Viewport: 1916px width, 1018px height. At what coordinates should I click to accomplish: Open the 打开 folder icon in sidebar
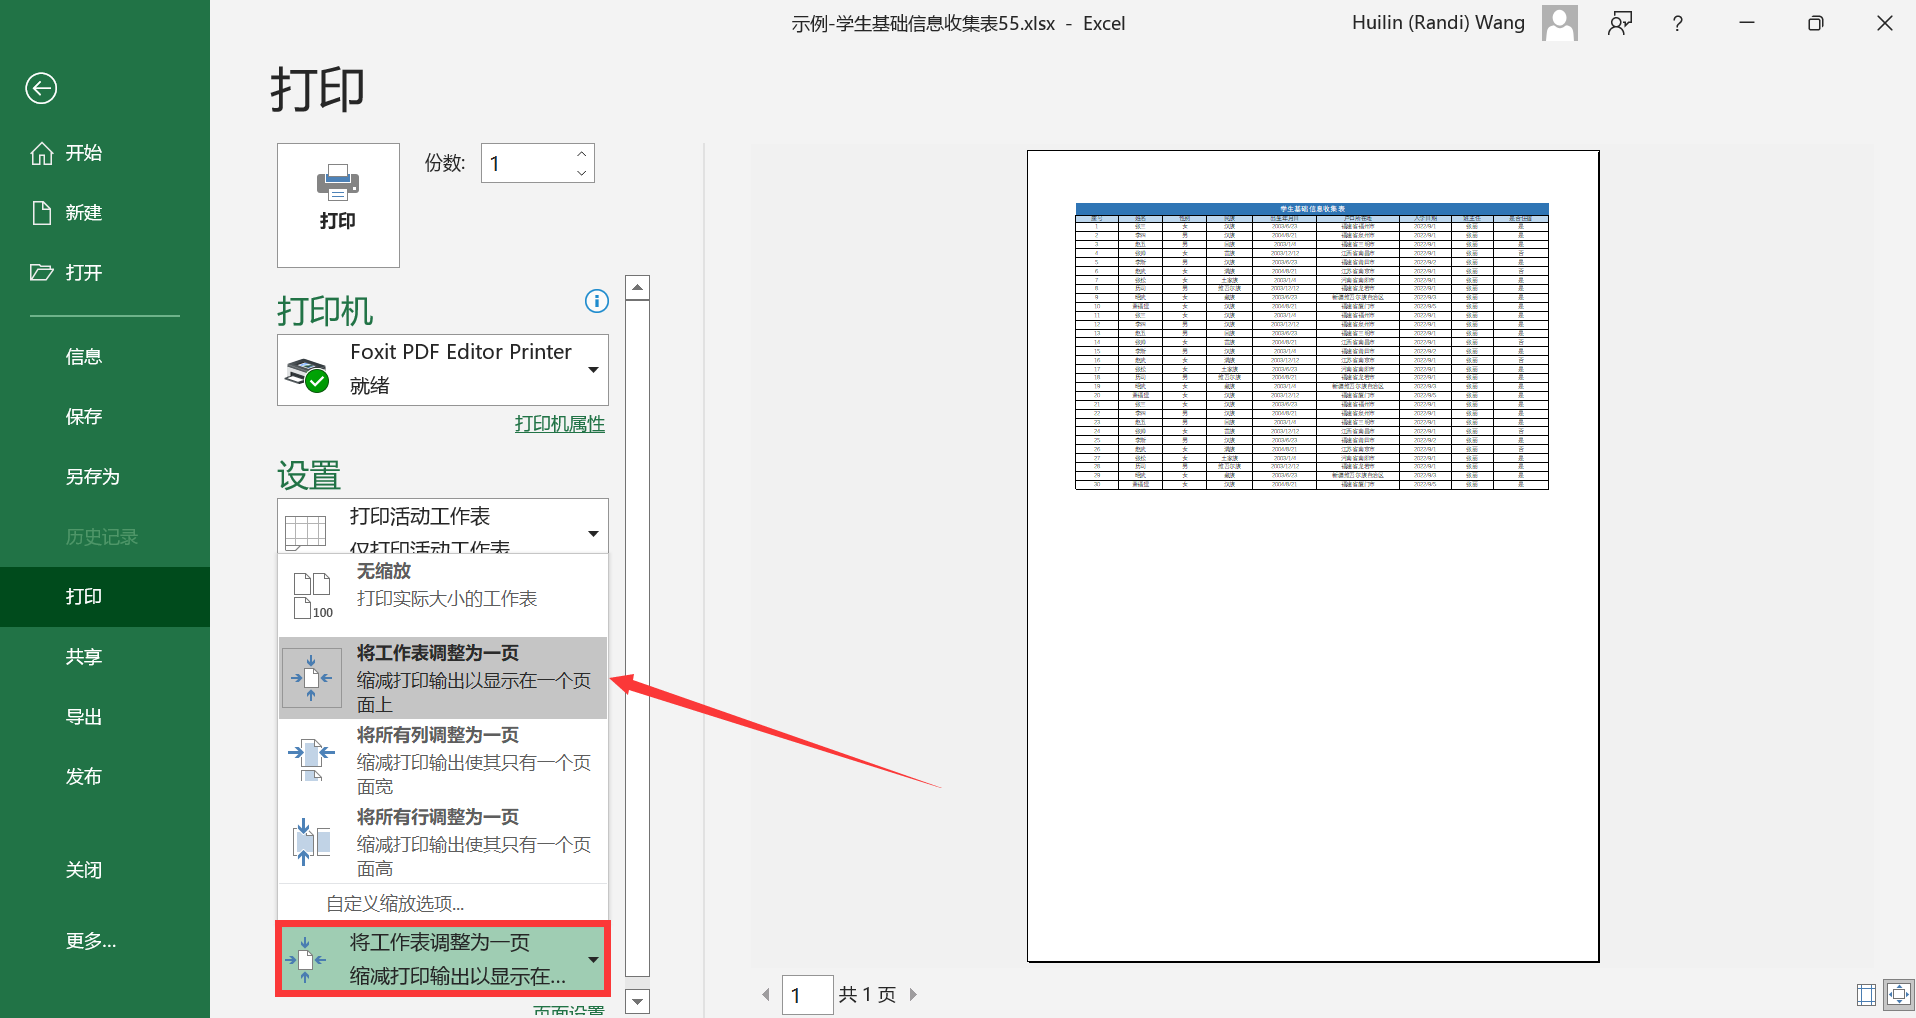point(41,272)
